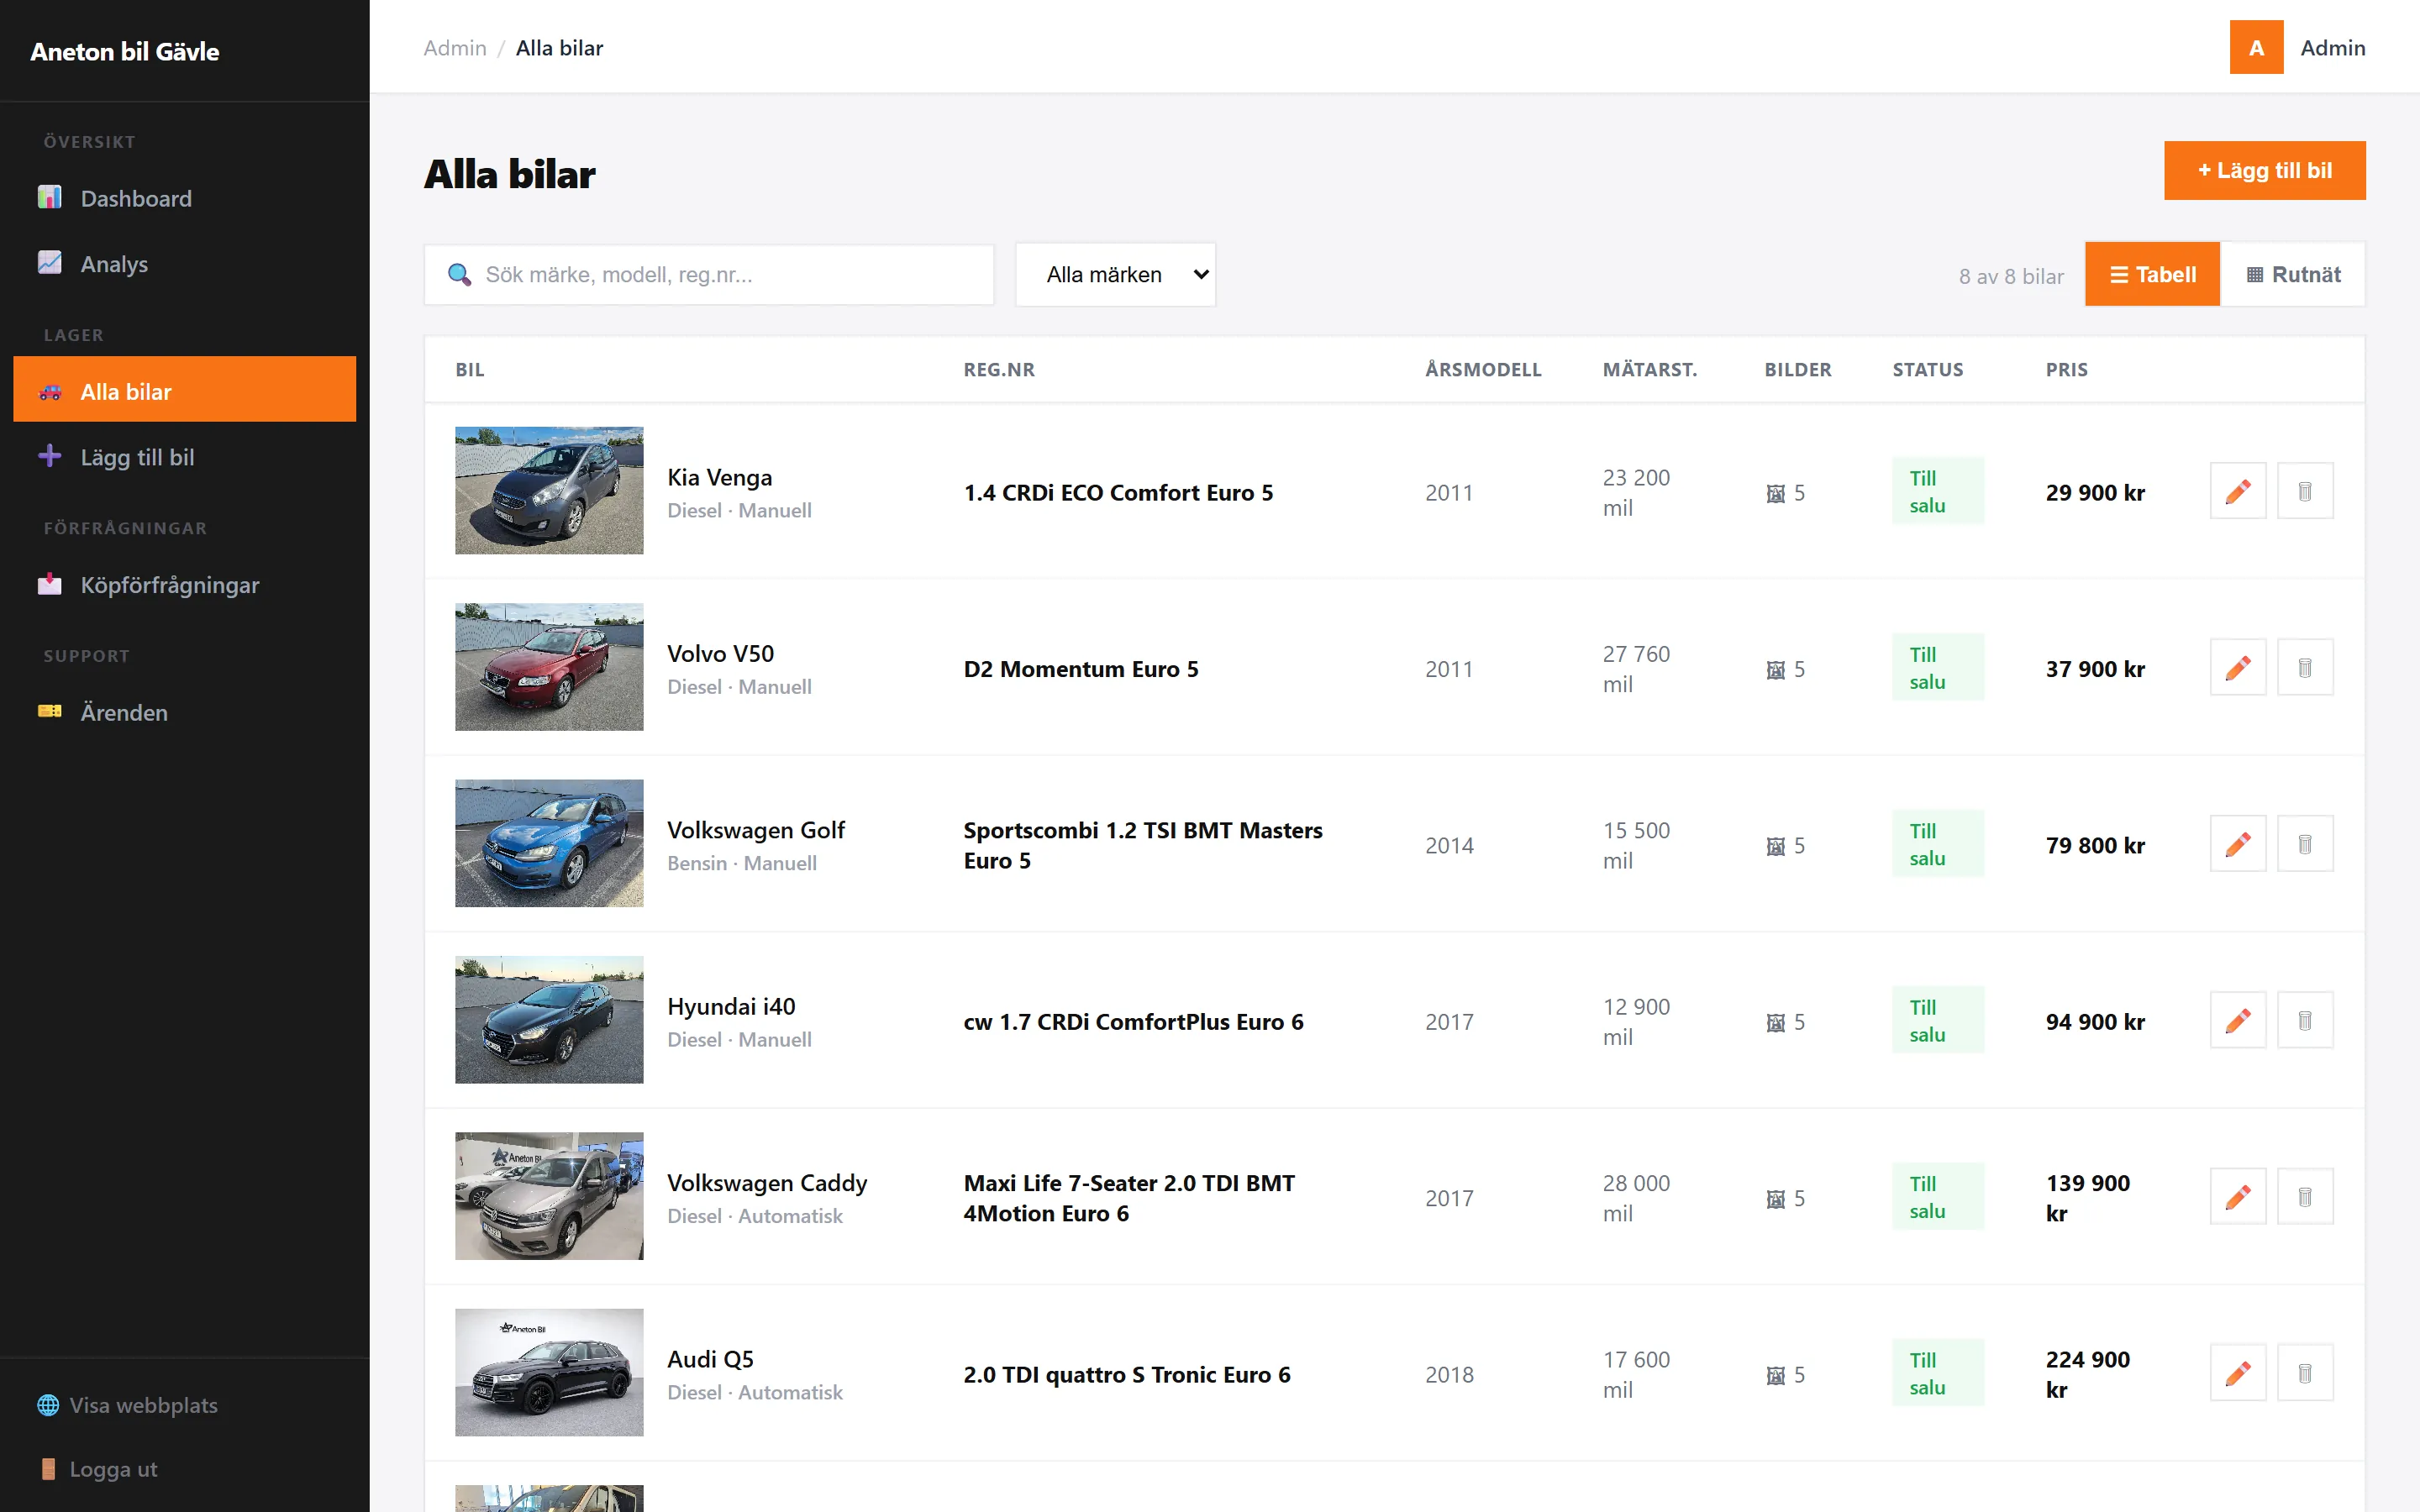The height and width of the screenshot is (1512, 2420).
Task: Open the Volkswagen Caddy thumbnail
Action: tap(549, 1196)
